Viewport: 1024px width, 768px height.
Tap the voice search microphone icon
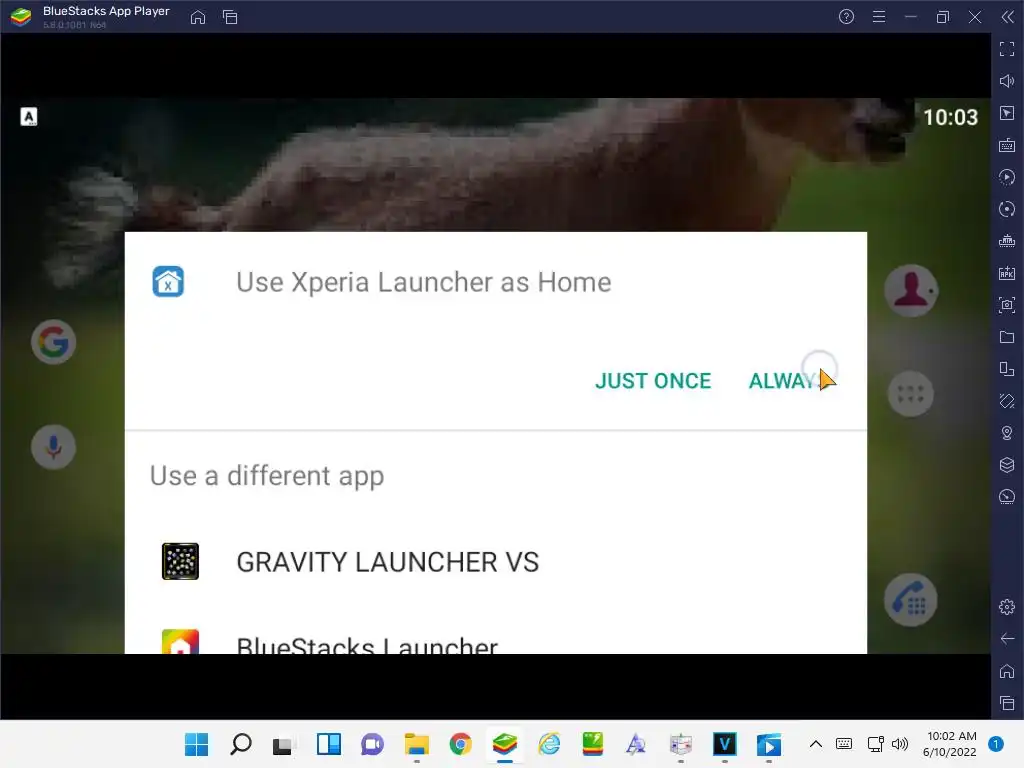[x=54, y=447]
